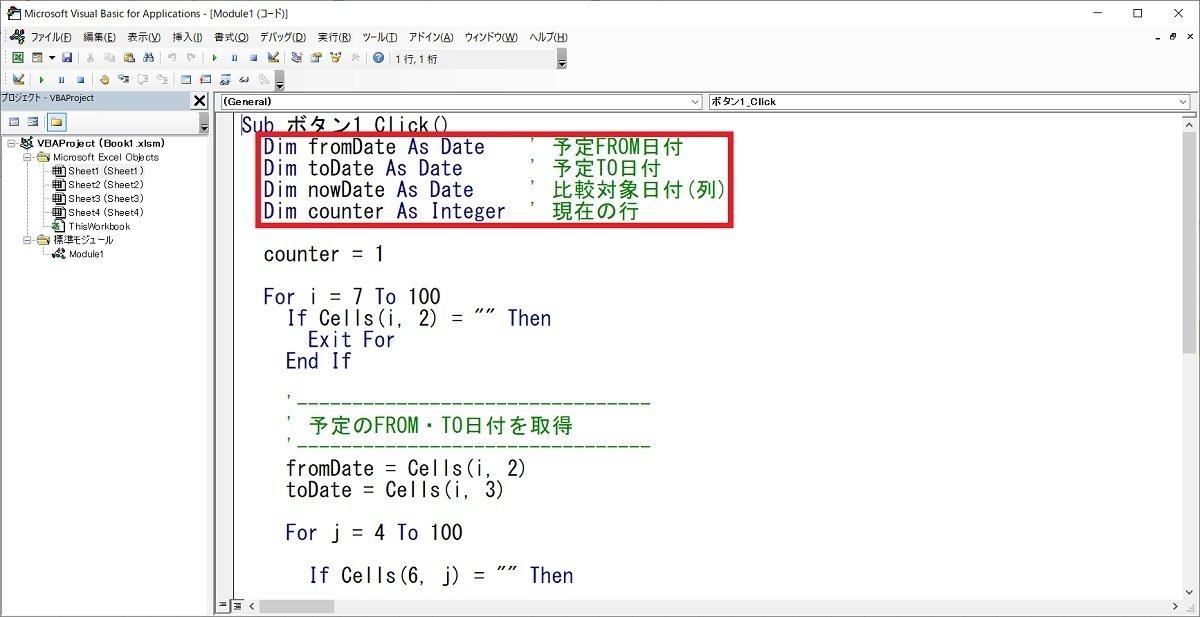Open the ファイル(F) menu
1200x617 pixels.
51,37
